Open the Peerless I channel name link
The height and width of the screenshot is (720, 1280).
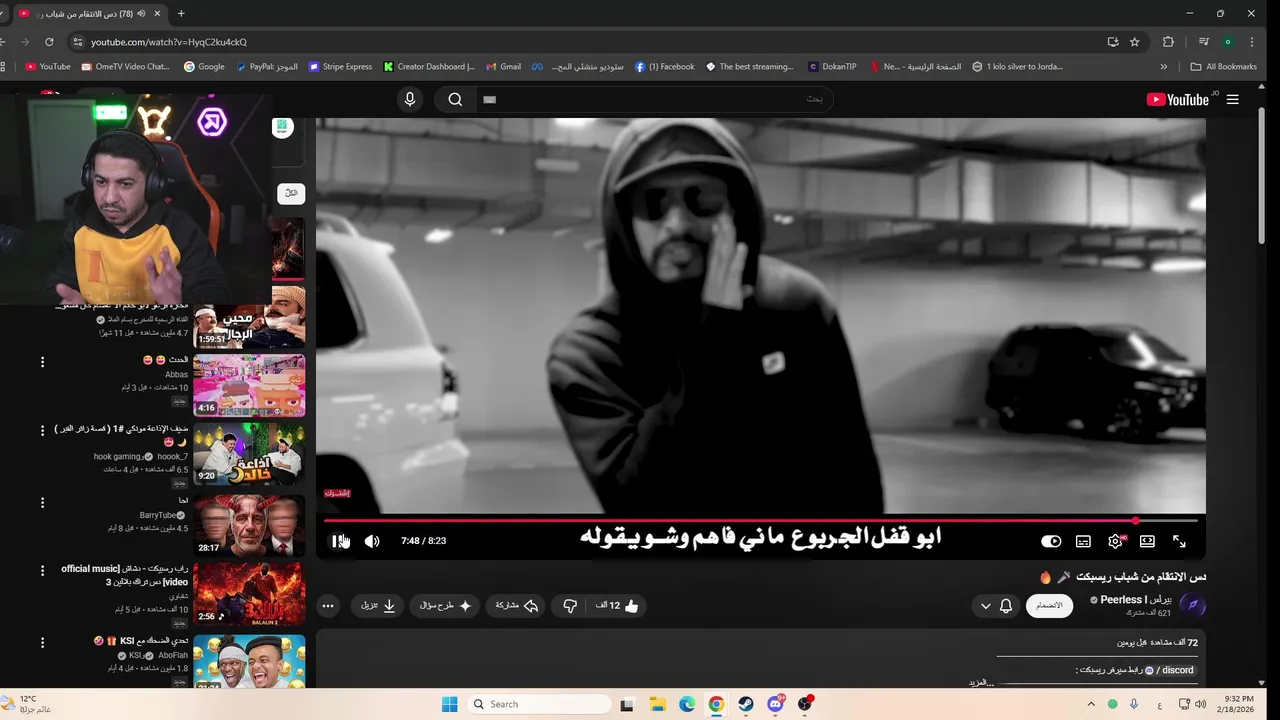click(x=1136, y=600)
